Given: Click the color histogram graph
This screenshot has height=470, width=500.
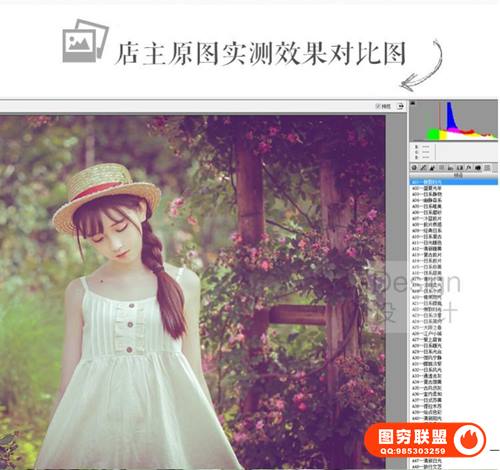Looking at the screenshot, I should tap(454, 120).
